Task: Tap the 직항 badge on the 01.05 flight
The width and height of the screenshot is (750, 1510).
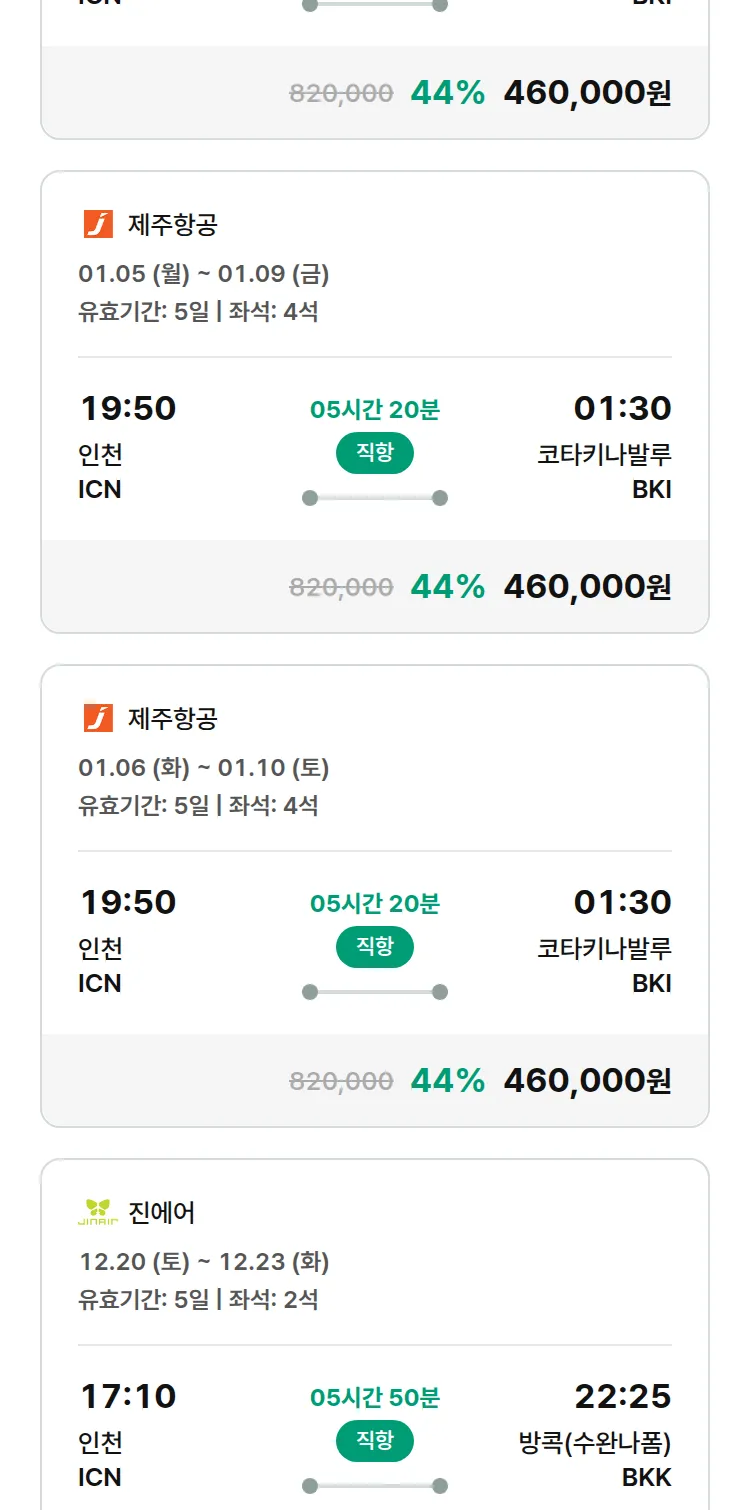Action: pos(375,453)
